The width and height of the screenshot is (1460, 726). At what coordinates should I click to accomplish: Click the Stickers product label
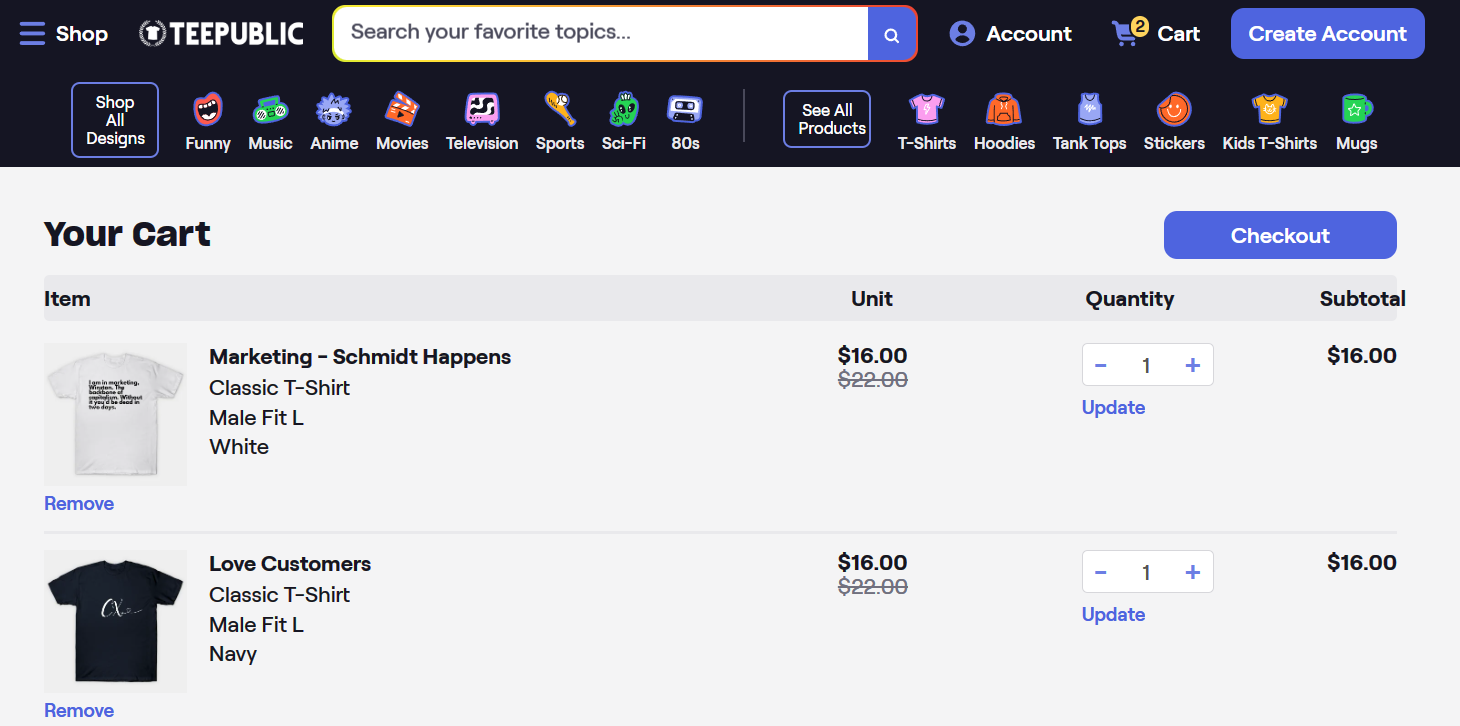point(1174,143)
